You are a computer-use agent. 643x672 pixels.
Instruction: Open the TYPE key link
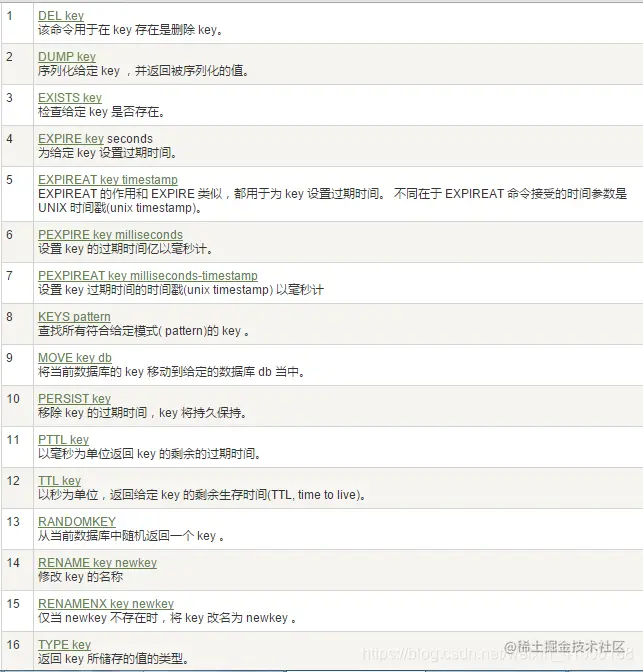[x=64, y=645]
